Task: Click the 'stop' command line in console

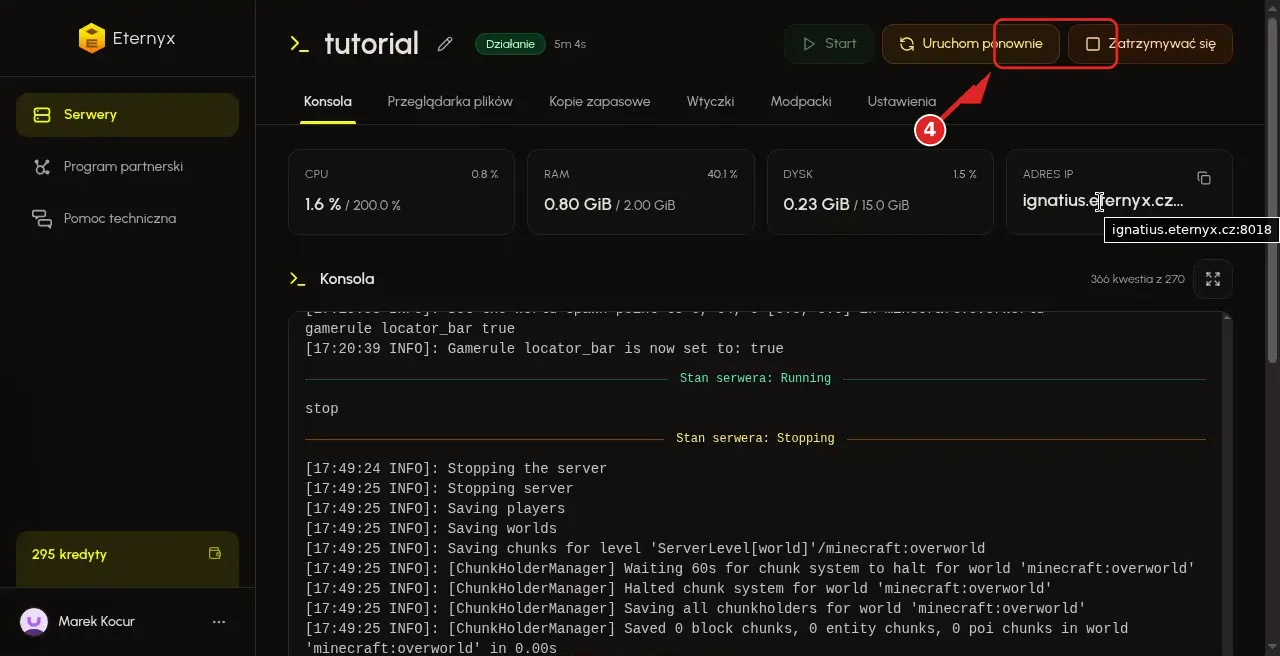Action: [322, 409]
